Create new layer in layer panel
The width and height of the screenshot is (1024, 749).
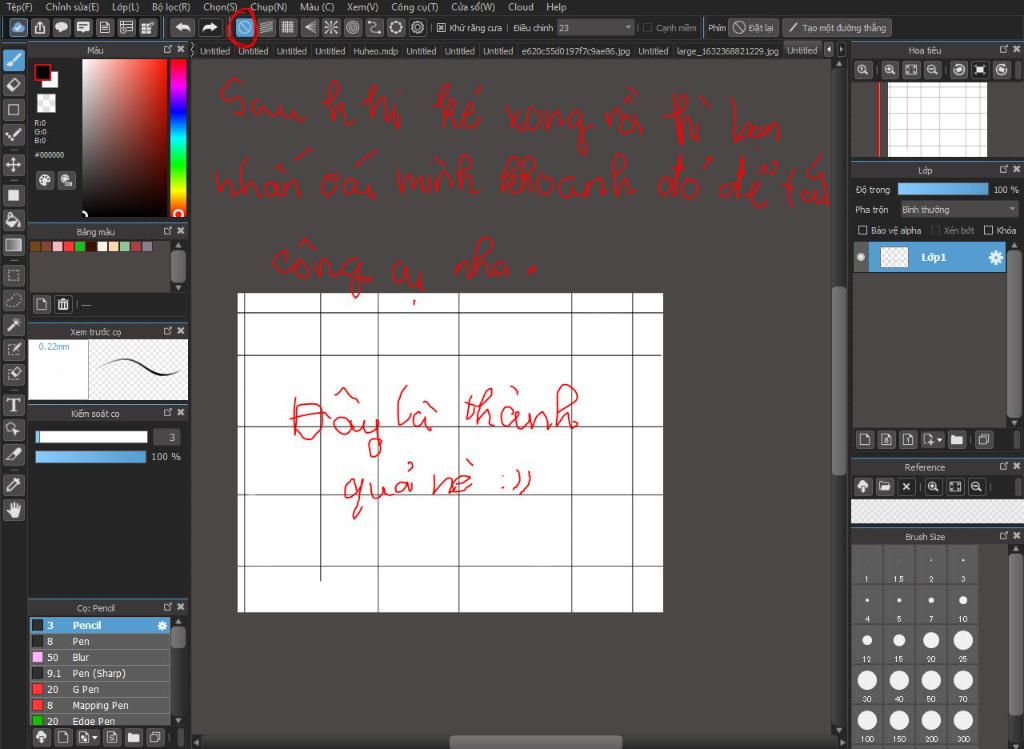click(x=865, y=439)
